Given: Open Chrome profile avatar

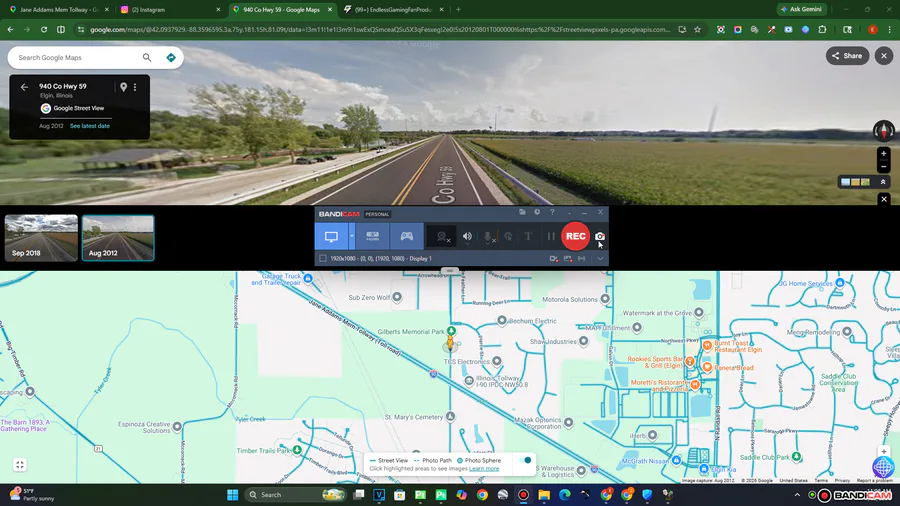Looking at the screenshot, I should 872,29.
